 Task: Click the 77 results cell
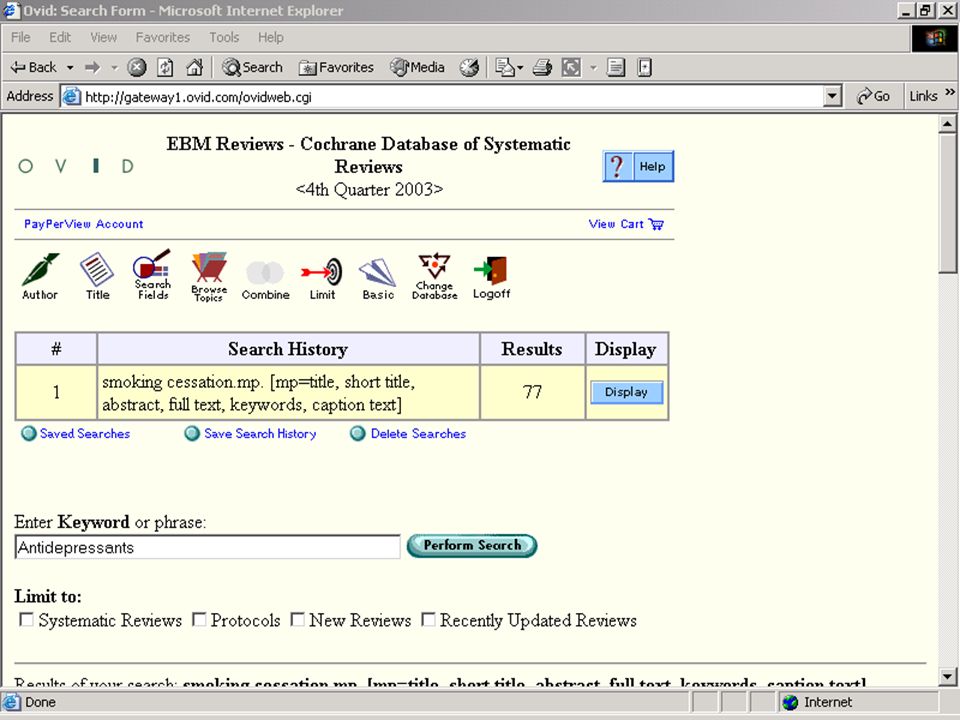pyautogui.click(x=532, y=392)
